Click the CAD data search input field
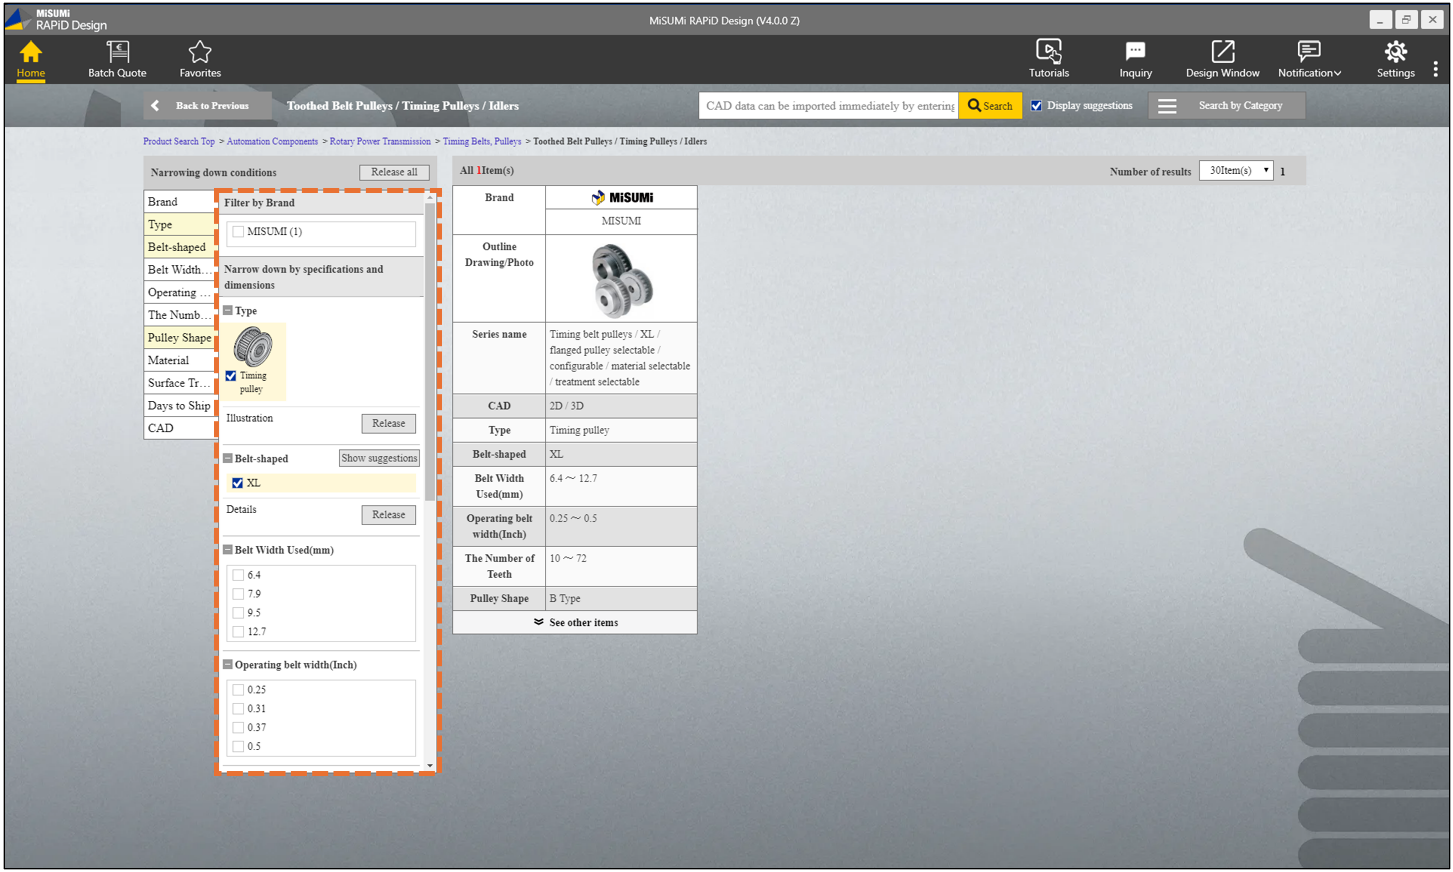The image size is (1453, 872). [x=828, y=106]
